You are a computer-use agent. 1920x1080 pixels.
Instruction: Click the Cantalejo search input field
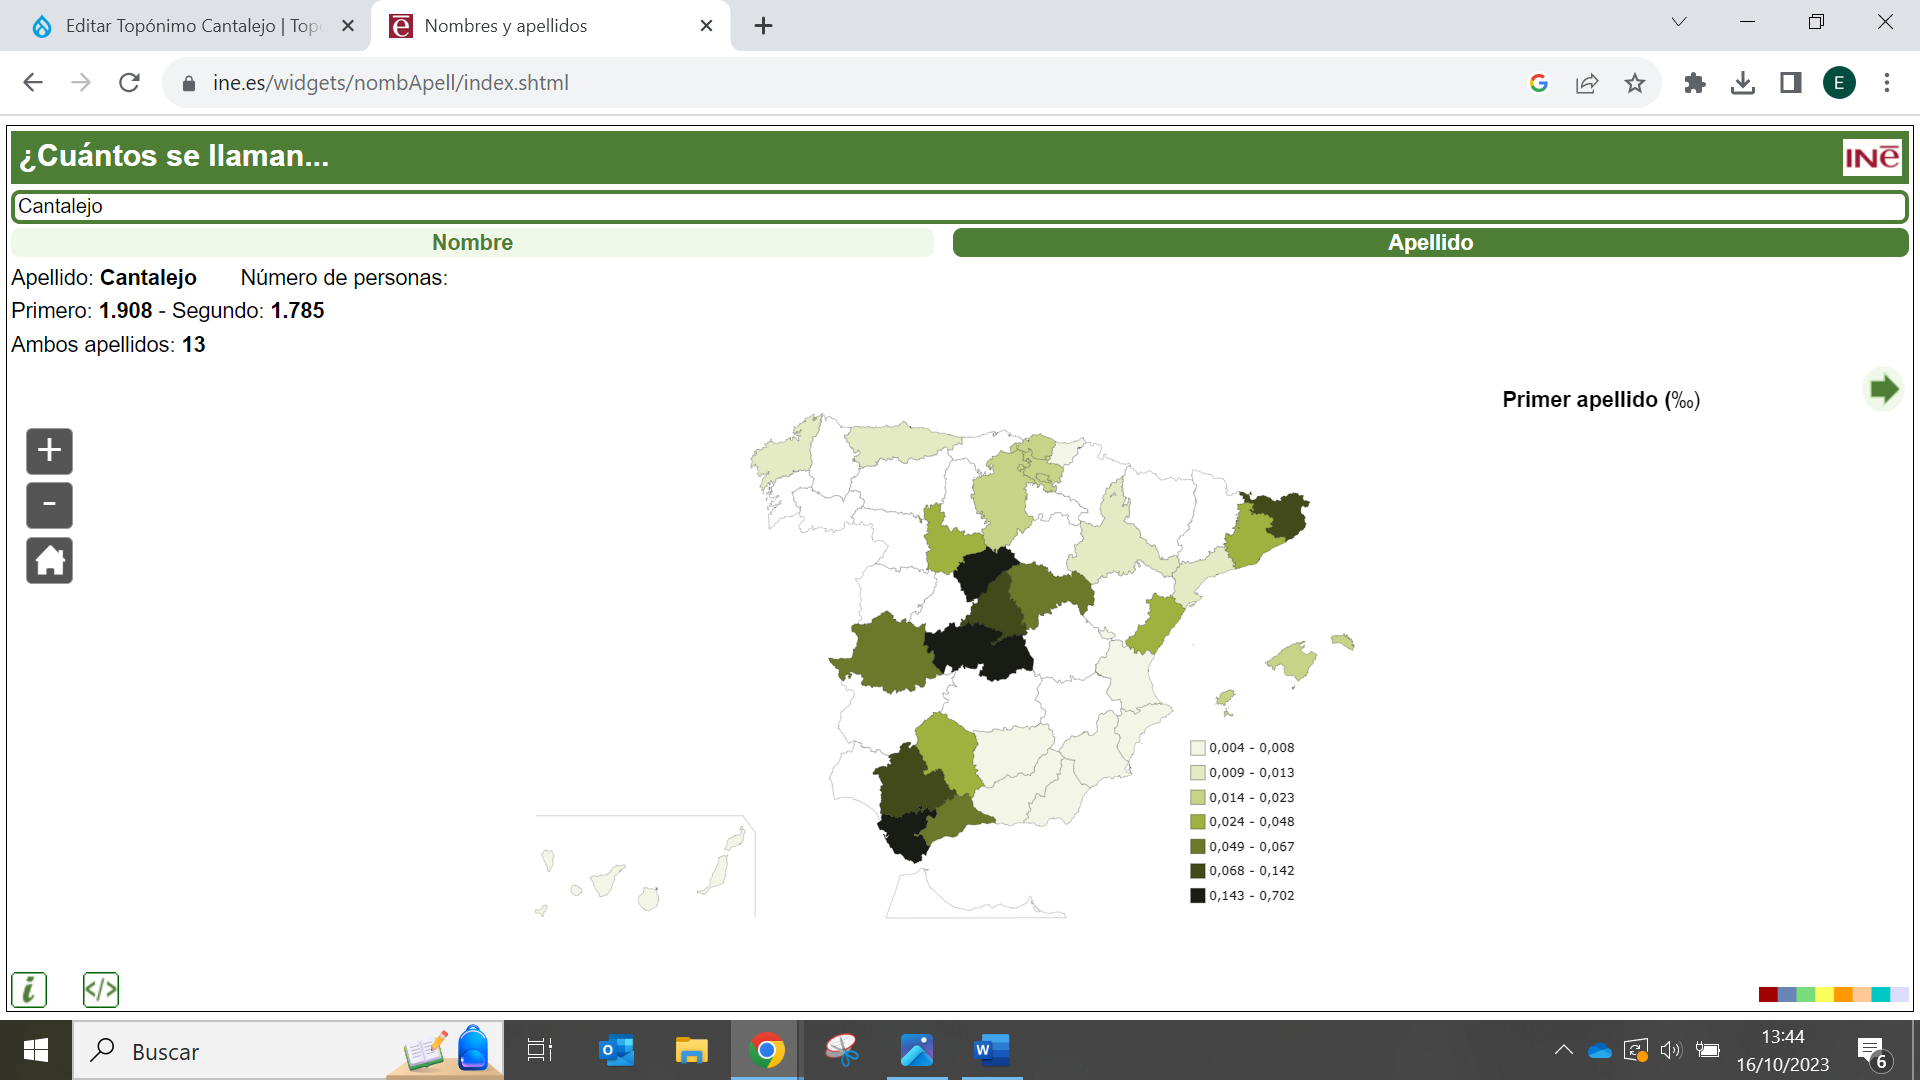(960, 207)
